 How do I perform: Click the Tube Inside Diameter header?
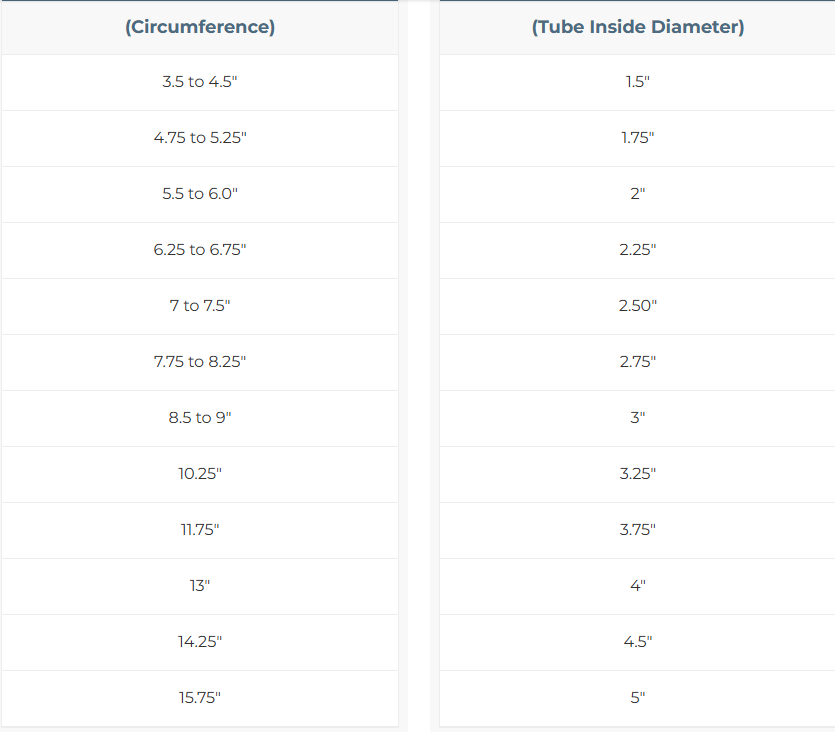click(637, 27)
